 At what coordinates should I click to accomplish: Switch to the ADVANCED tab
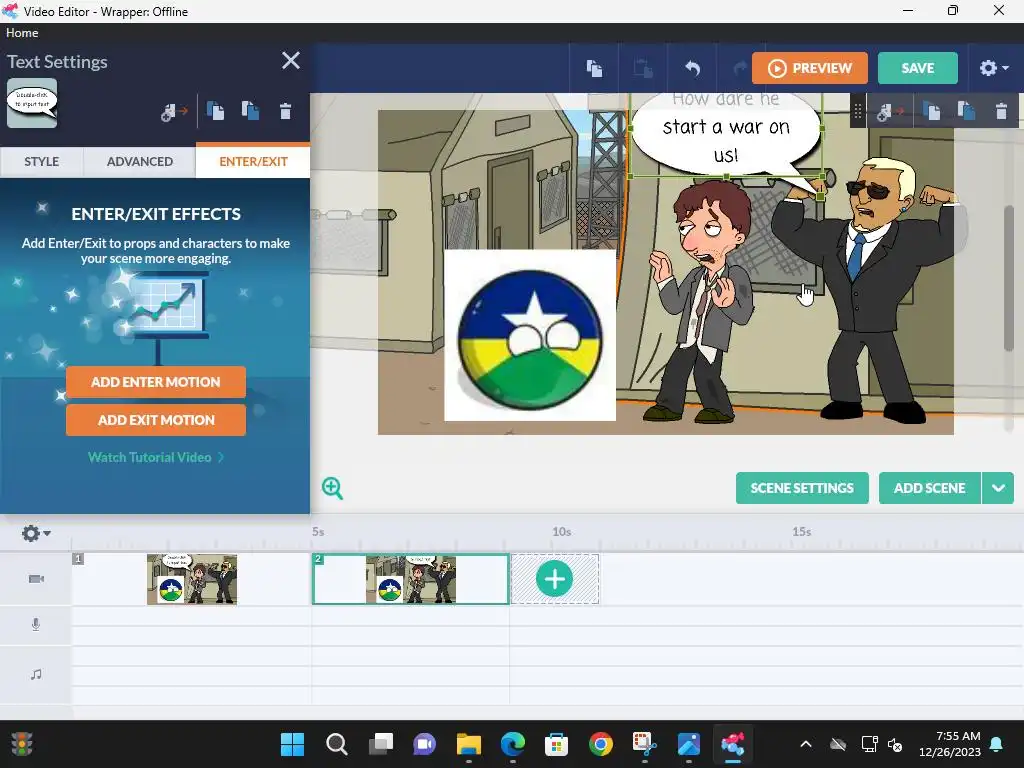click(x=140, y=161)
